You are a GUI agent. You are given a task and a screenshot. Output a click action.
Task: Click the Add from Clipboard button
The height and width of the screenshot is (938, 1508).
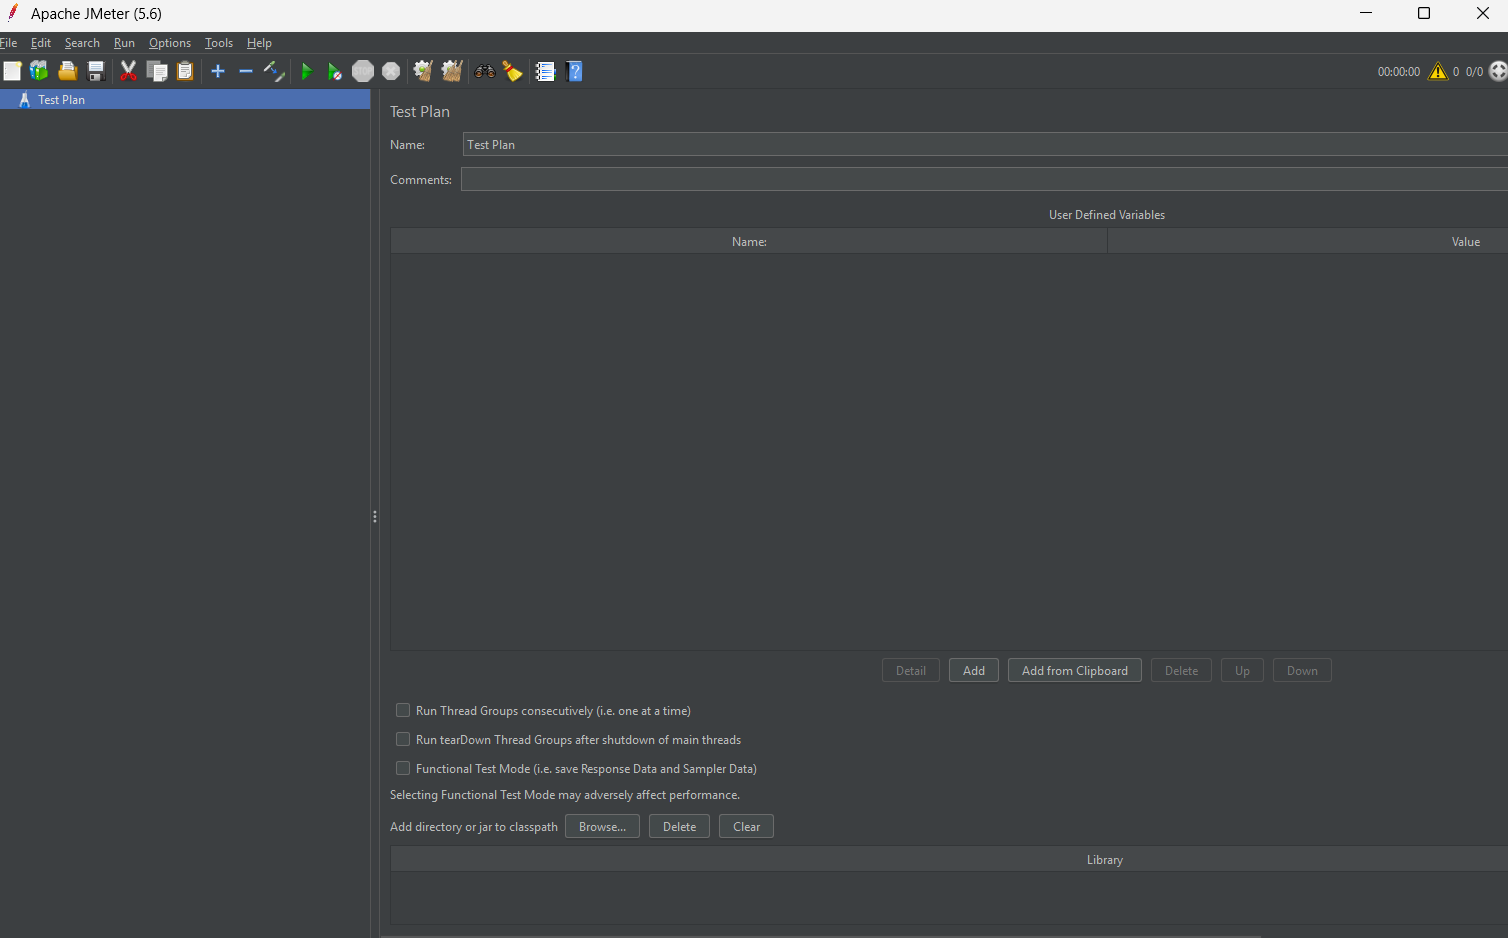(x=1075, y=670)
